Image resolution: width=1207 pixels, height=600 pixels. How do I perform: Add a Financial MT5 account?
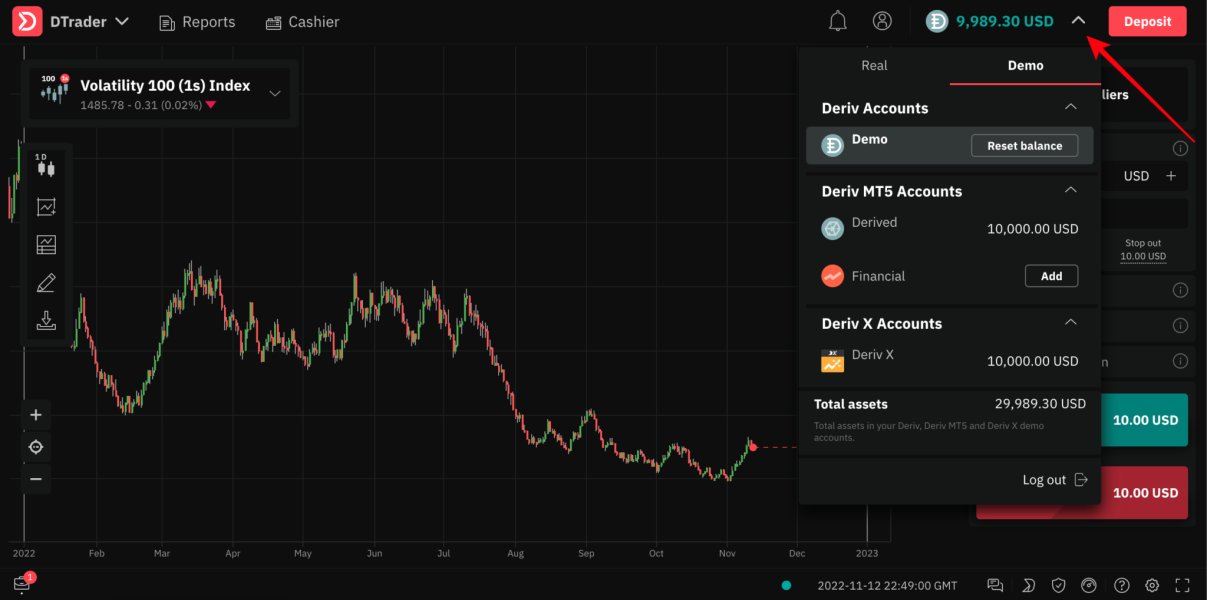1051,276
